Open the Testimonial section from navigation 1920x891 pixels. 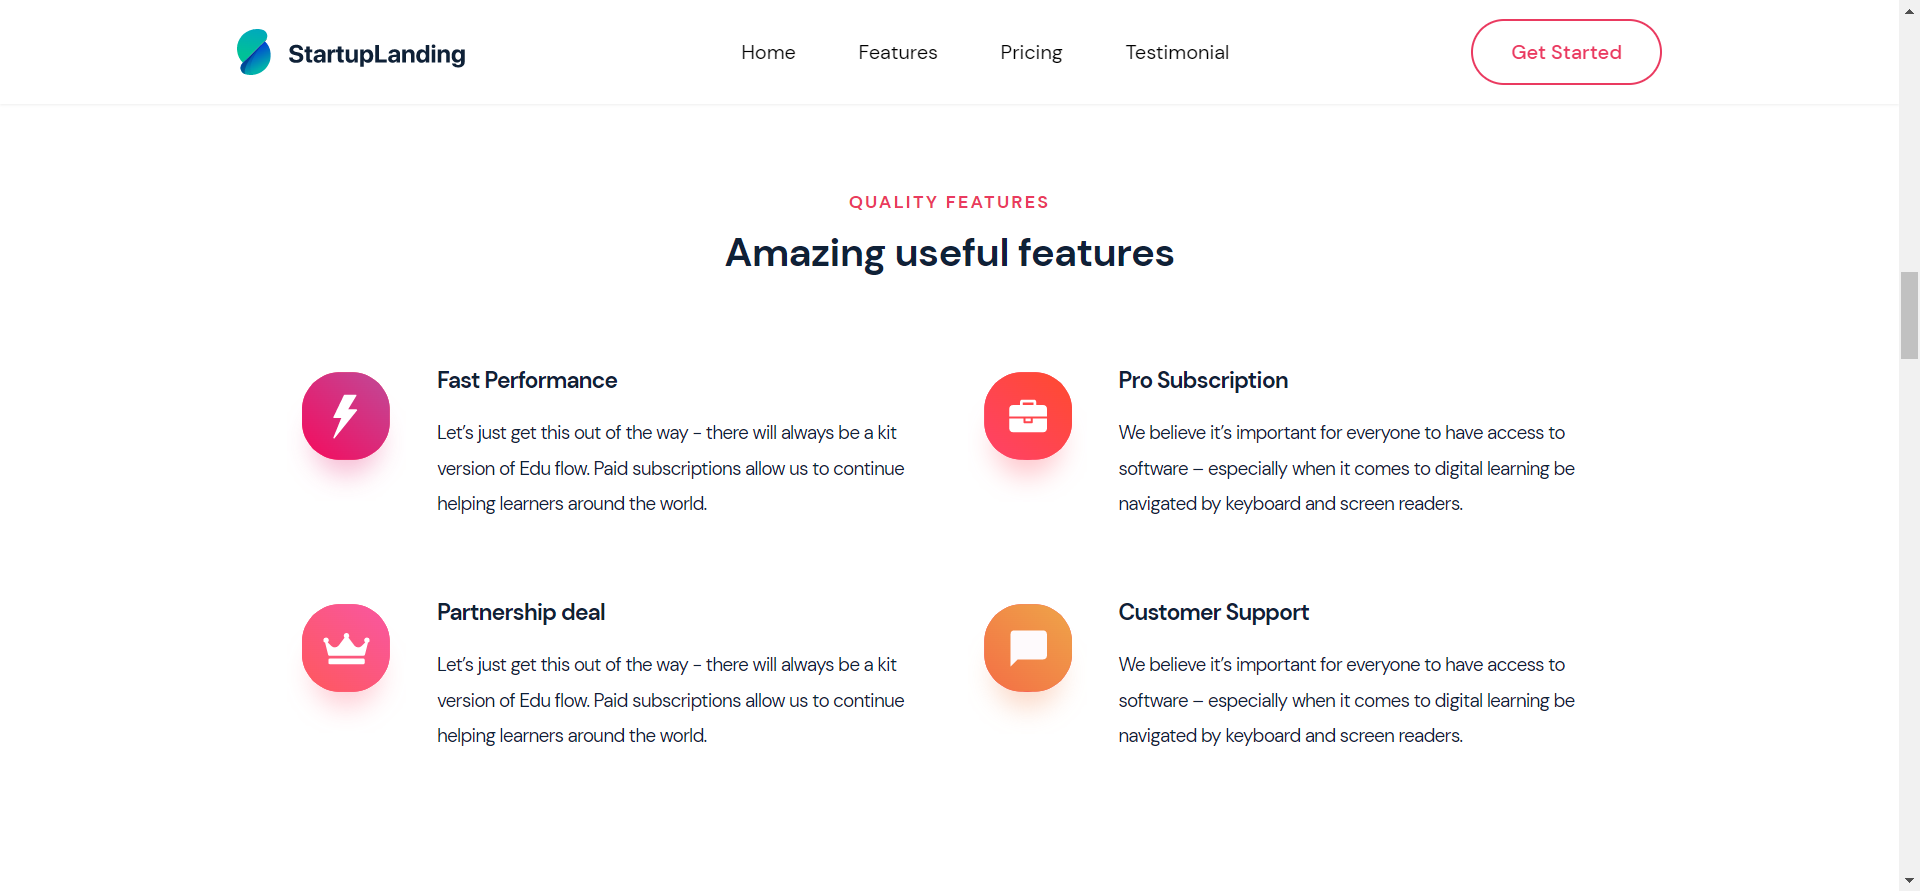(x=1177, y=52)
